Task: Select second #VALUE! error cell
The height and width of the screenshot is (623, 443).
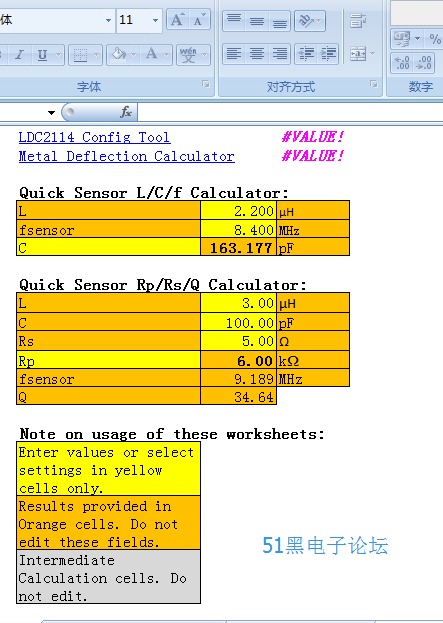Action: [313, 156]
